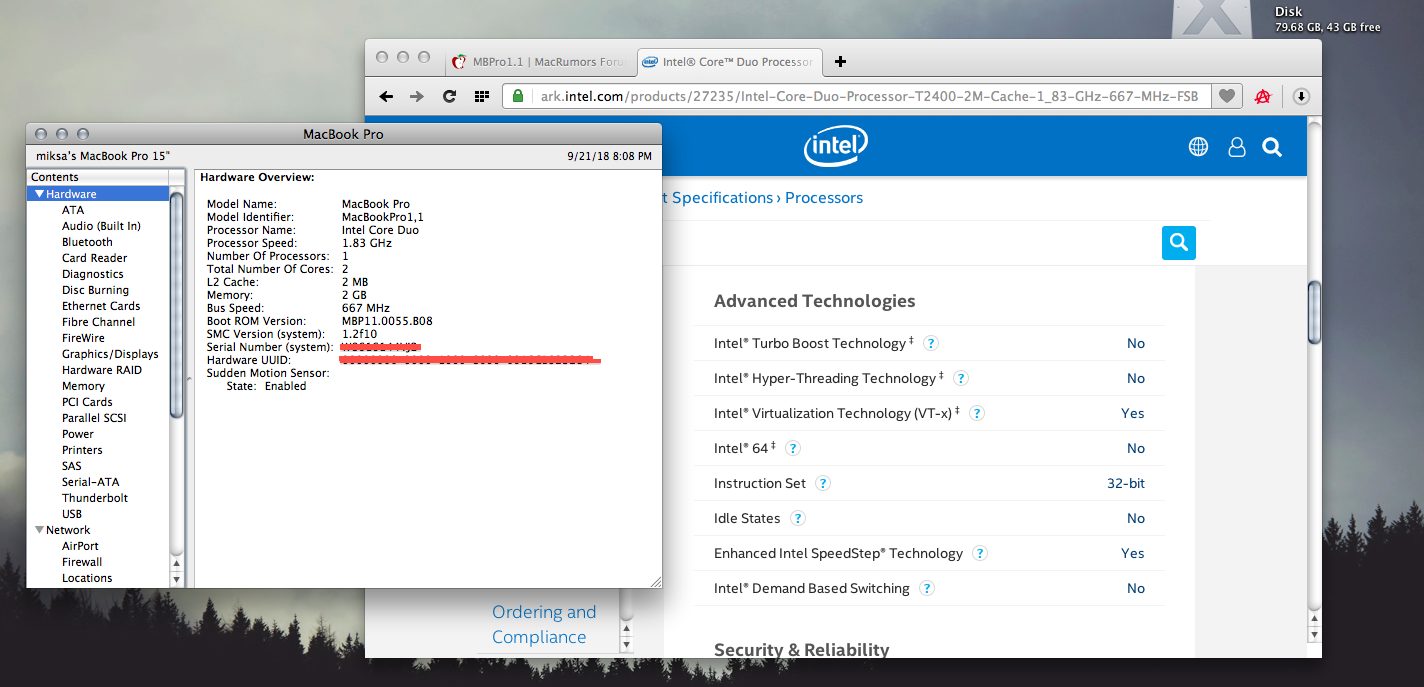This screenshot has height=687, width=1424.
Task: Select Parallel SCSI in sidebar
Action: pyautogui.click(x=94, y=418)
